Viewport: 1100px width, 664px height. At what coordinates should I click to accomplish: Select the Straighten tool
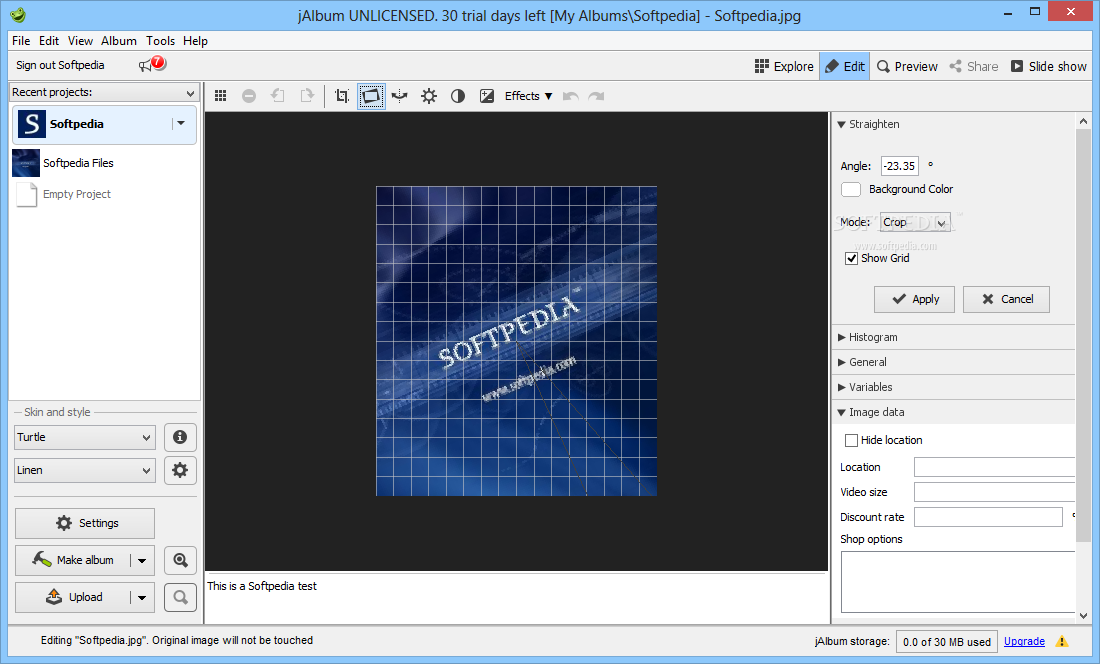point(371,96)
